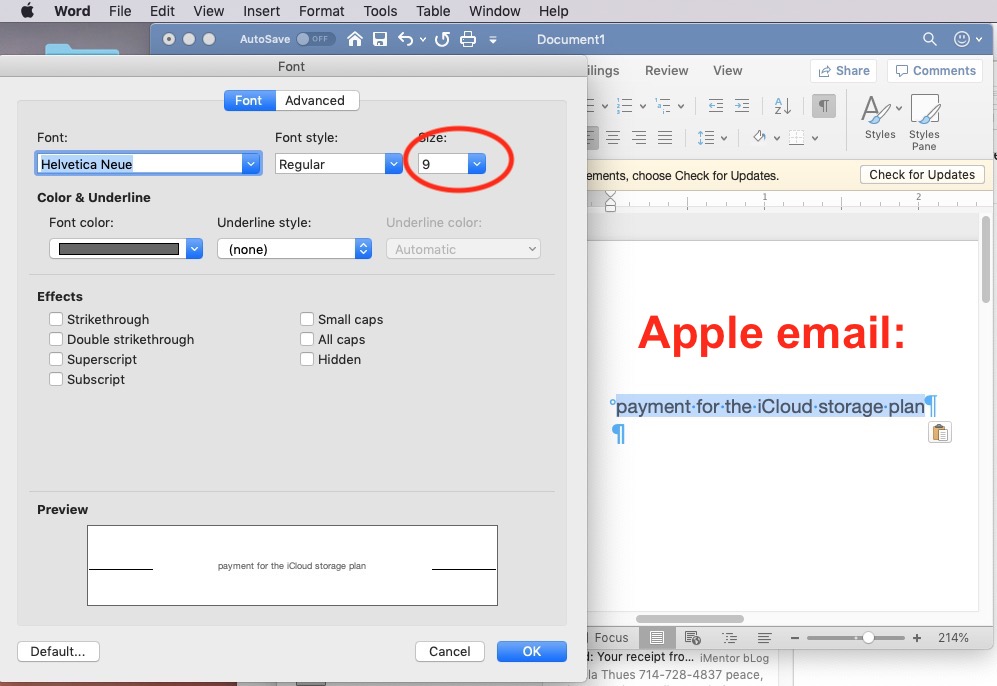Click OK to apply font settings
Image resolution: width=997 pixels, height=686 pixels.
point(532,651)
